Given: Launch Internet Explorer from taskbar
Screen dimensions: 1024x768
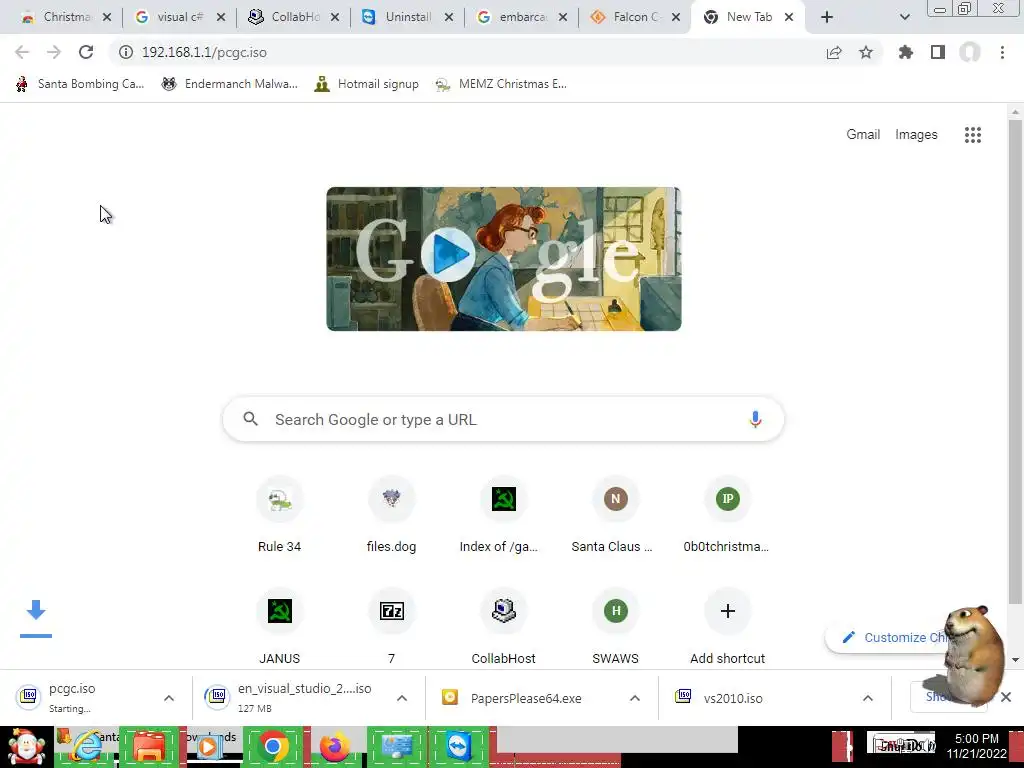Looking at the screenshot, I should point(87,747).
